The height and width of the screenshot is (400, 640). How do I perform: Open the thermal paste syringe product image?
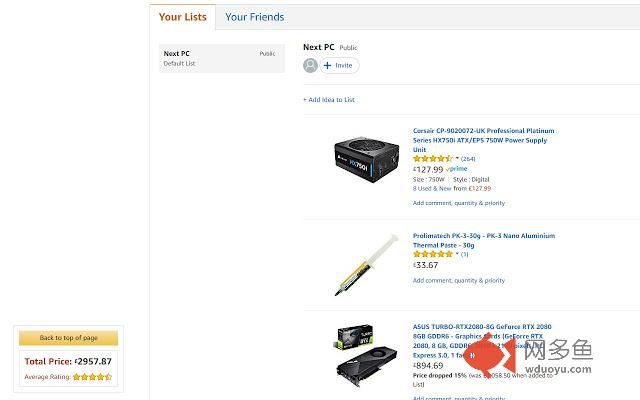[367, 260]
